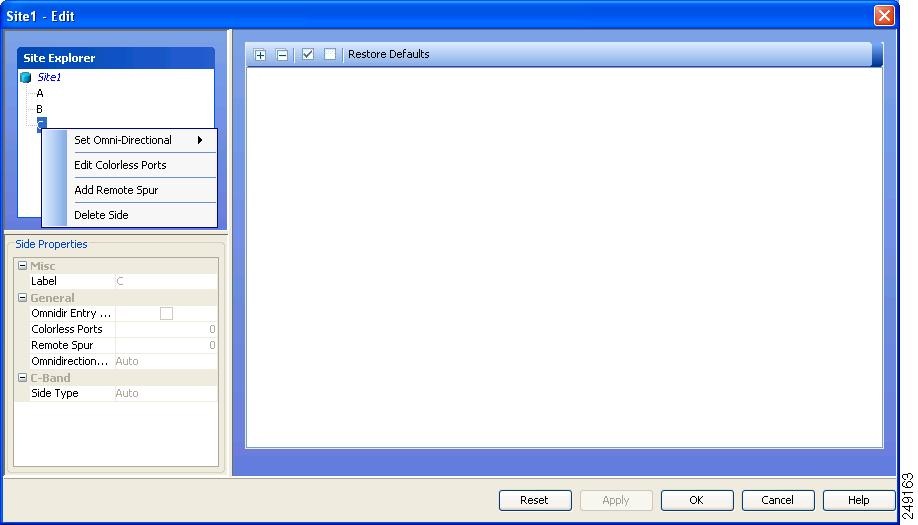
Task: Open the Side Type Auto value dropdown
Action: tap(166, 393)
